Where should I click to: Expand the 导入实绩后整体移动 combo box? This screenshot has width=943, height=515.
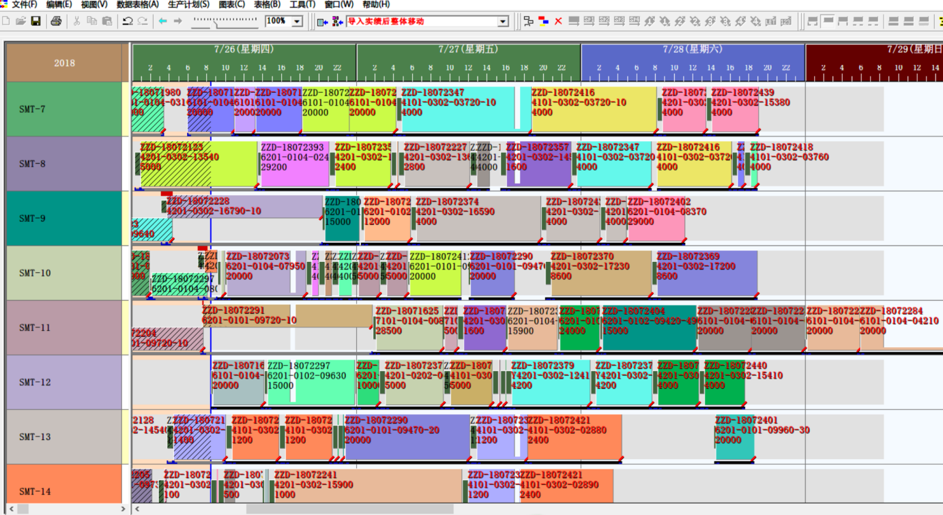coord(503,21)
